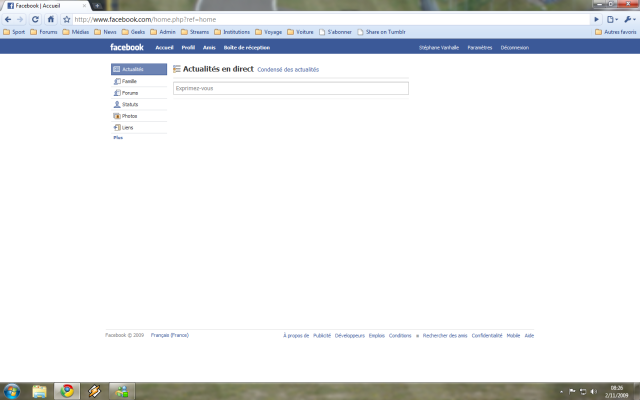Open the Mobile footer link

[x=513, y=336]
